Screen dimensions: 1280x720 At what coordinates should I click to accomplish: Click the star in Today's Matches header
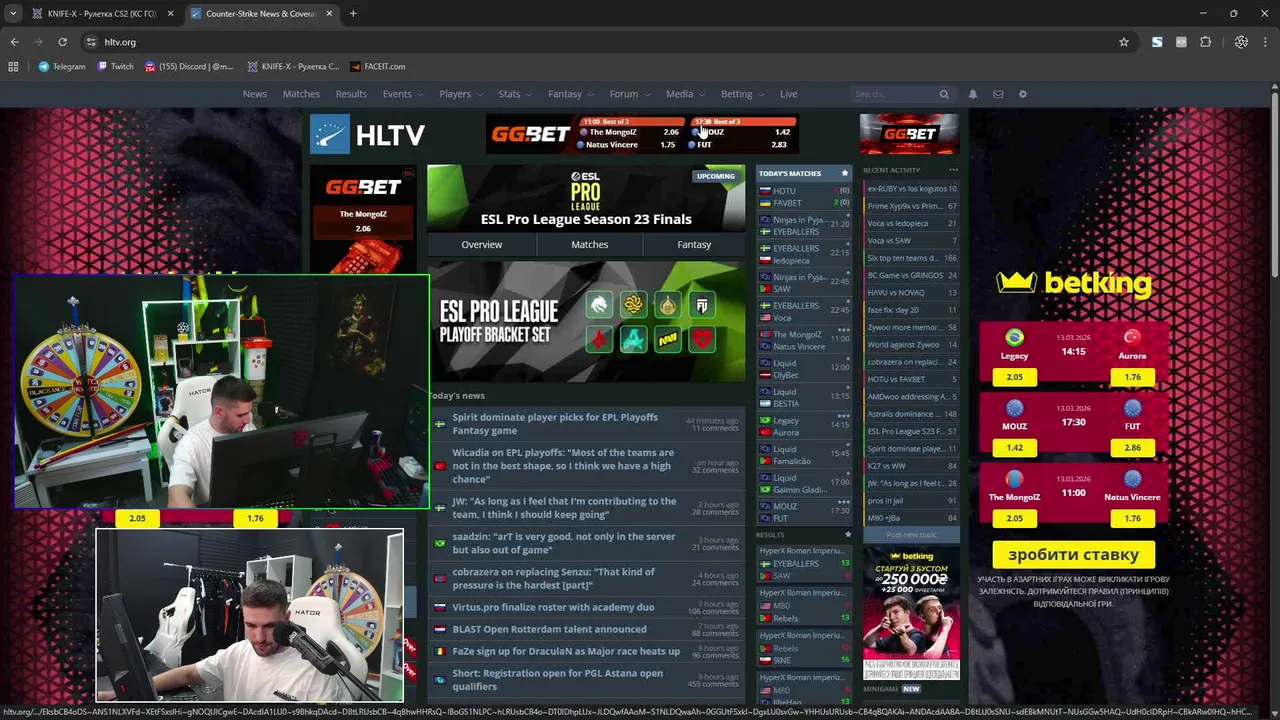pyautogui.click(x=844, y=173)
